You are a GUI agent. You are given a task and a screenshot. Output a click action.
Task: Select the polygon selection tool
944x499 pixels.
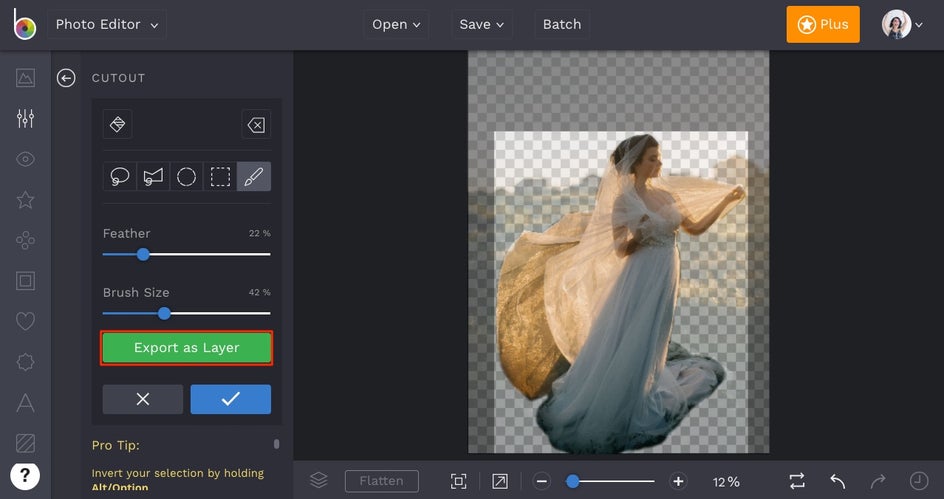point(153,177)
